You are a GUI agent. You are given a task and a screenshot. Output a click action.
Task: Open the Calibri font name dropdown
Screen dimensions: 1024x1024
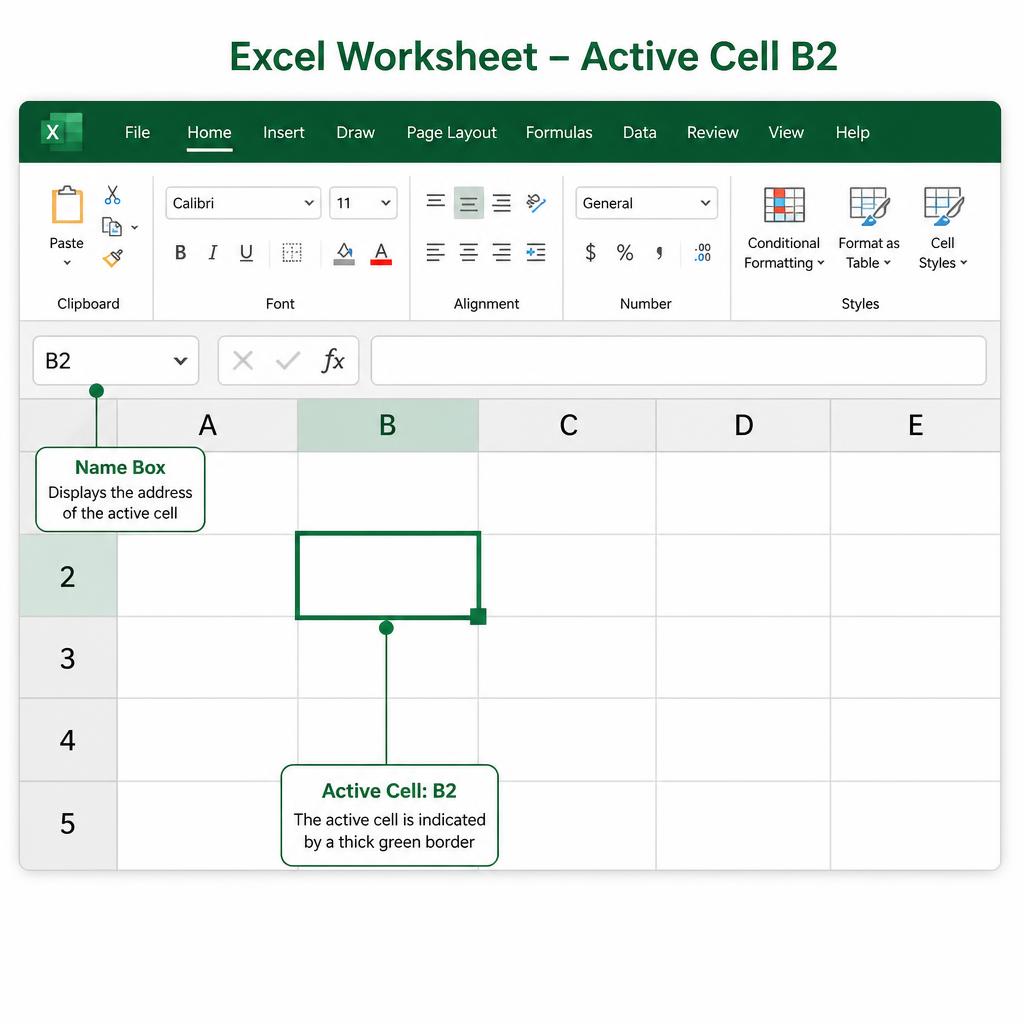point(243,203)
